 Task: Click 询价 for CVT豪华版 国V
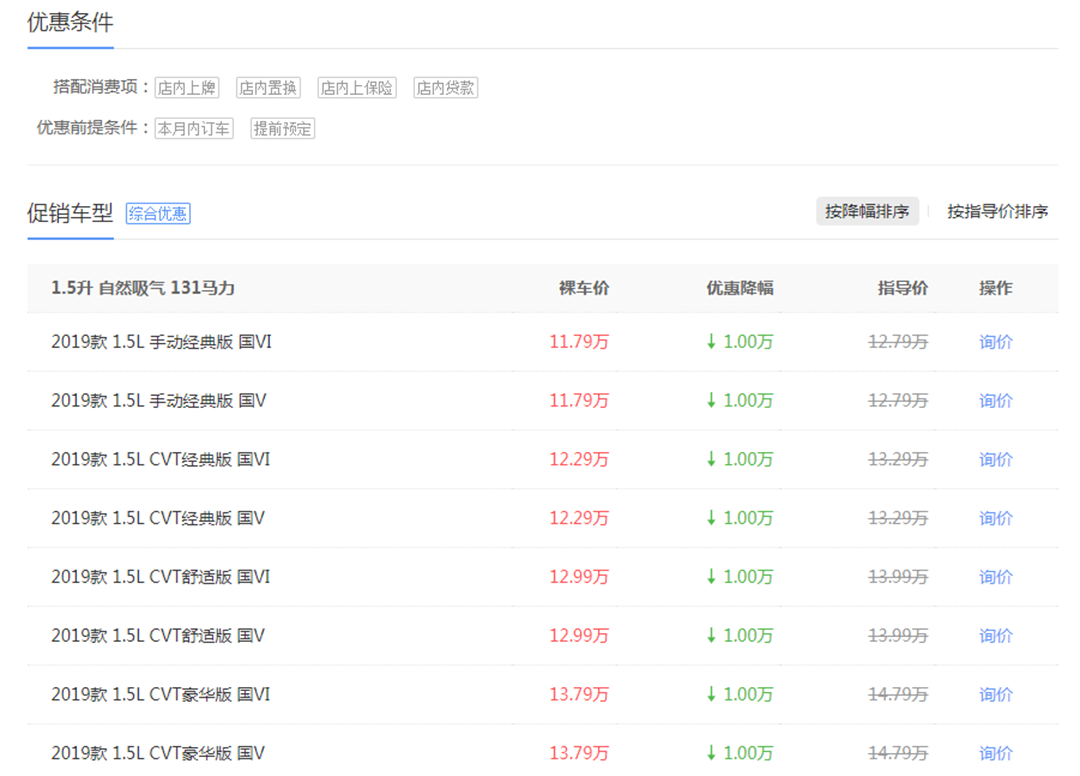tap(995, 753)
